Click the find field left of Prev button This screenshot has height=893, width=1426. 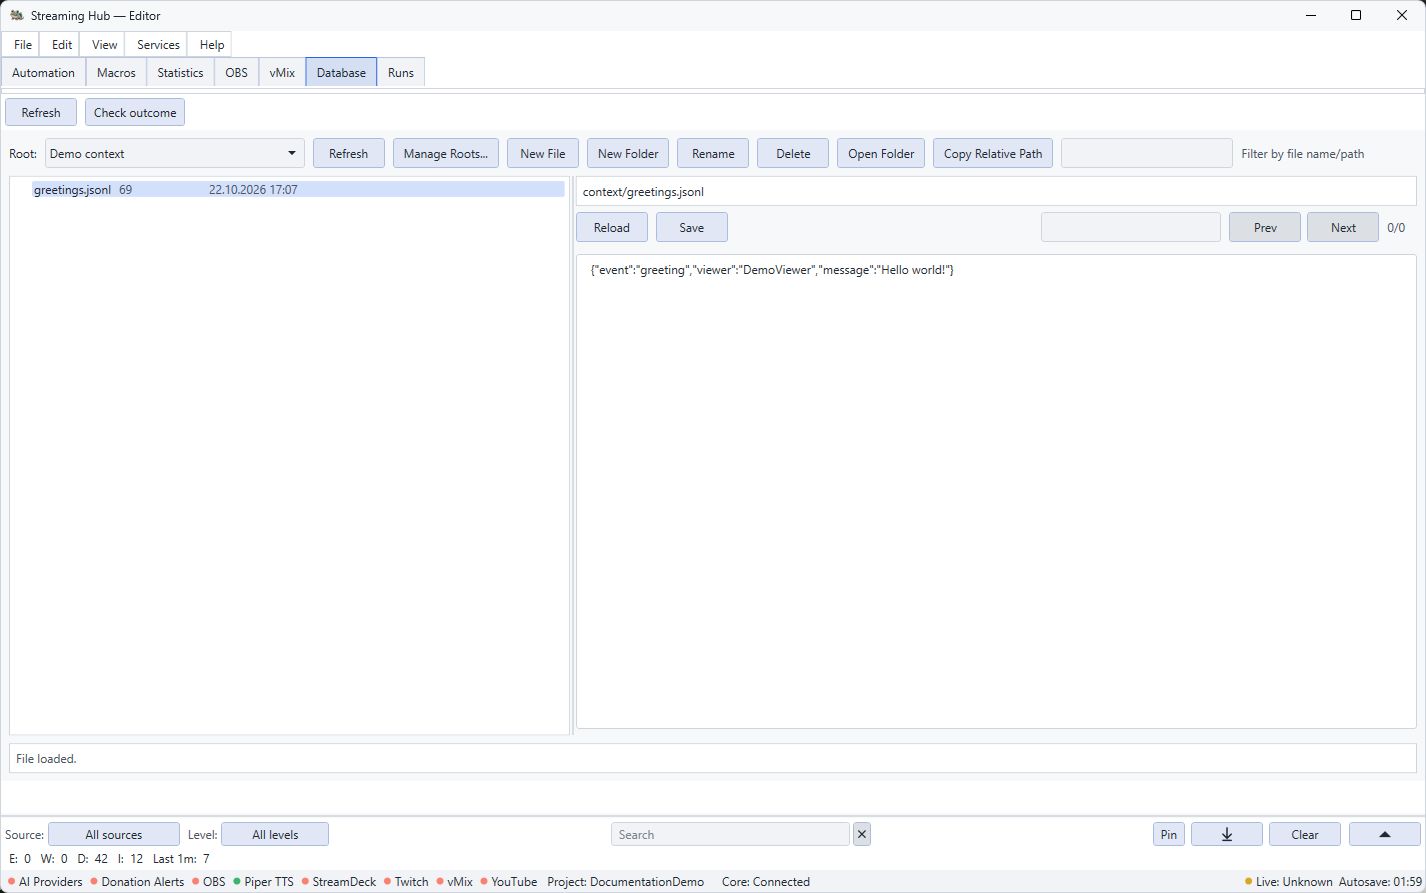pyautogui.click(x=1131, y=227)
